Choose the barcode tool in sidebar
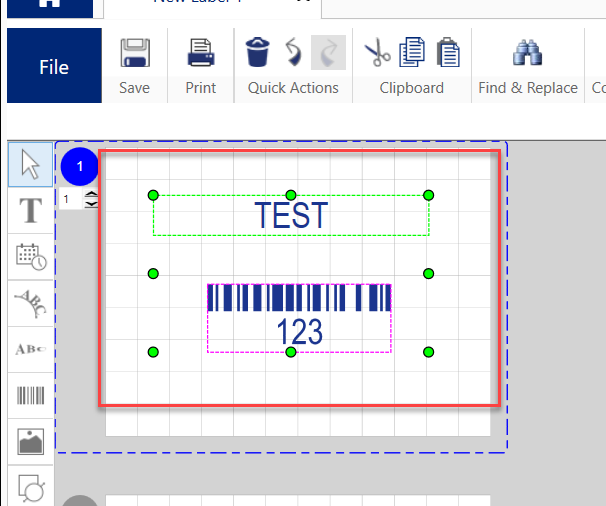606x506 pixels. point(31,394)
